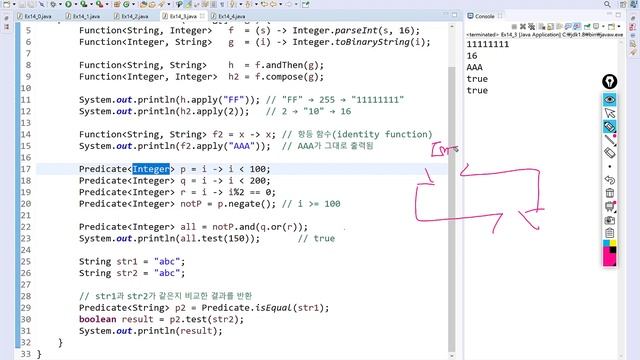This screenshot has width=640, height=360.
Task: Click the Pin Console icon
Action: pos(587,27)
